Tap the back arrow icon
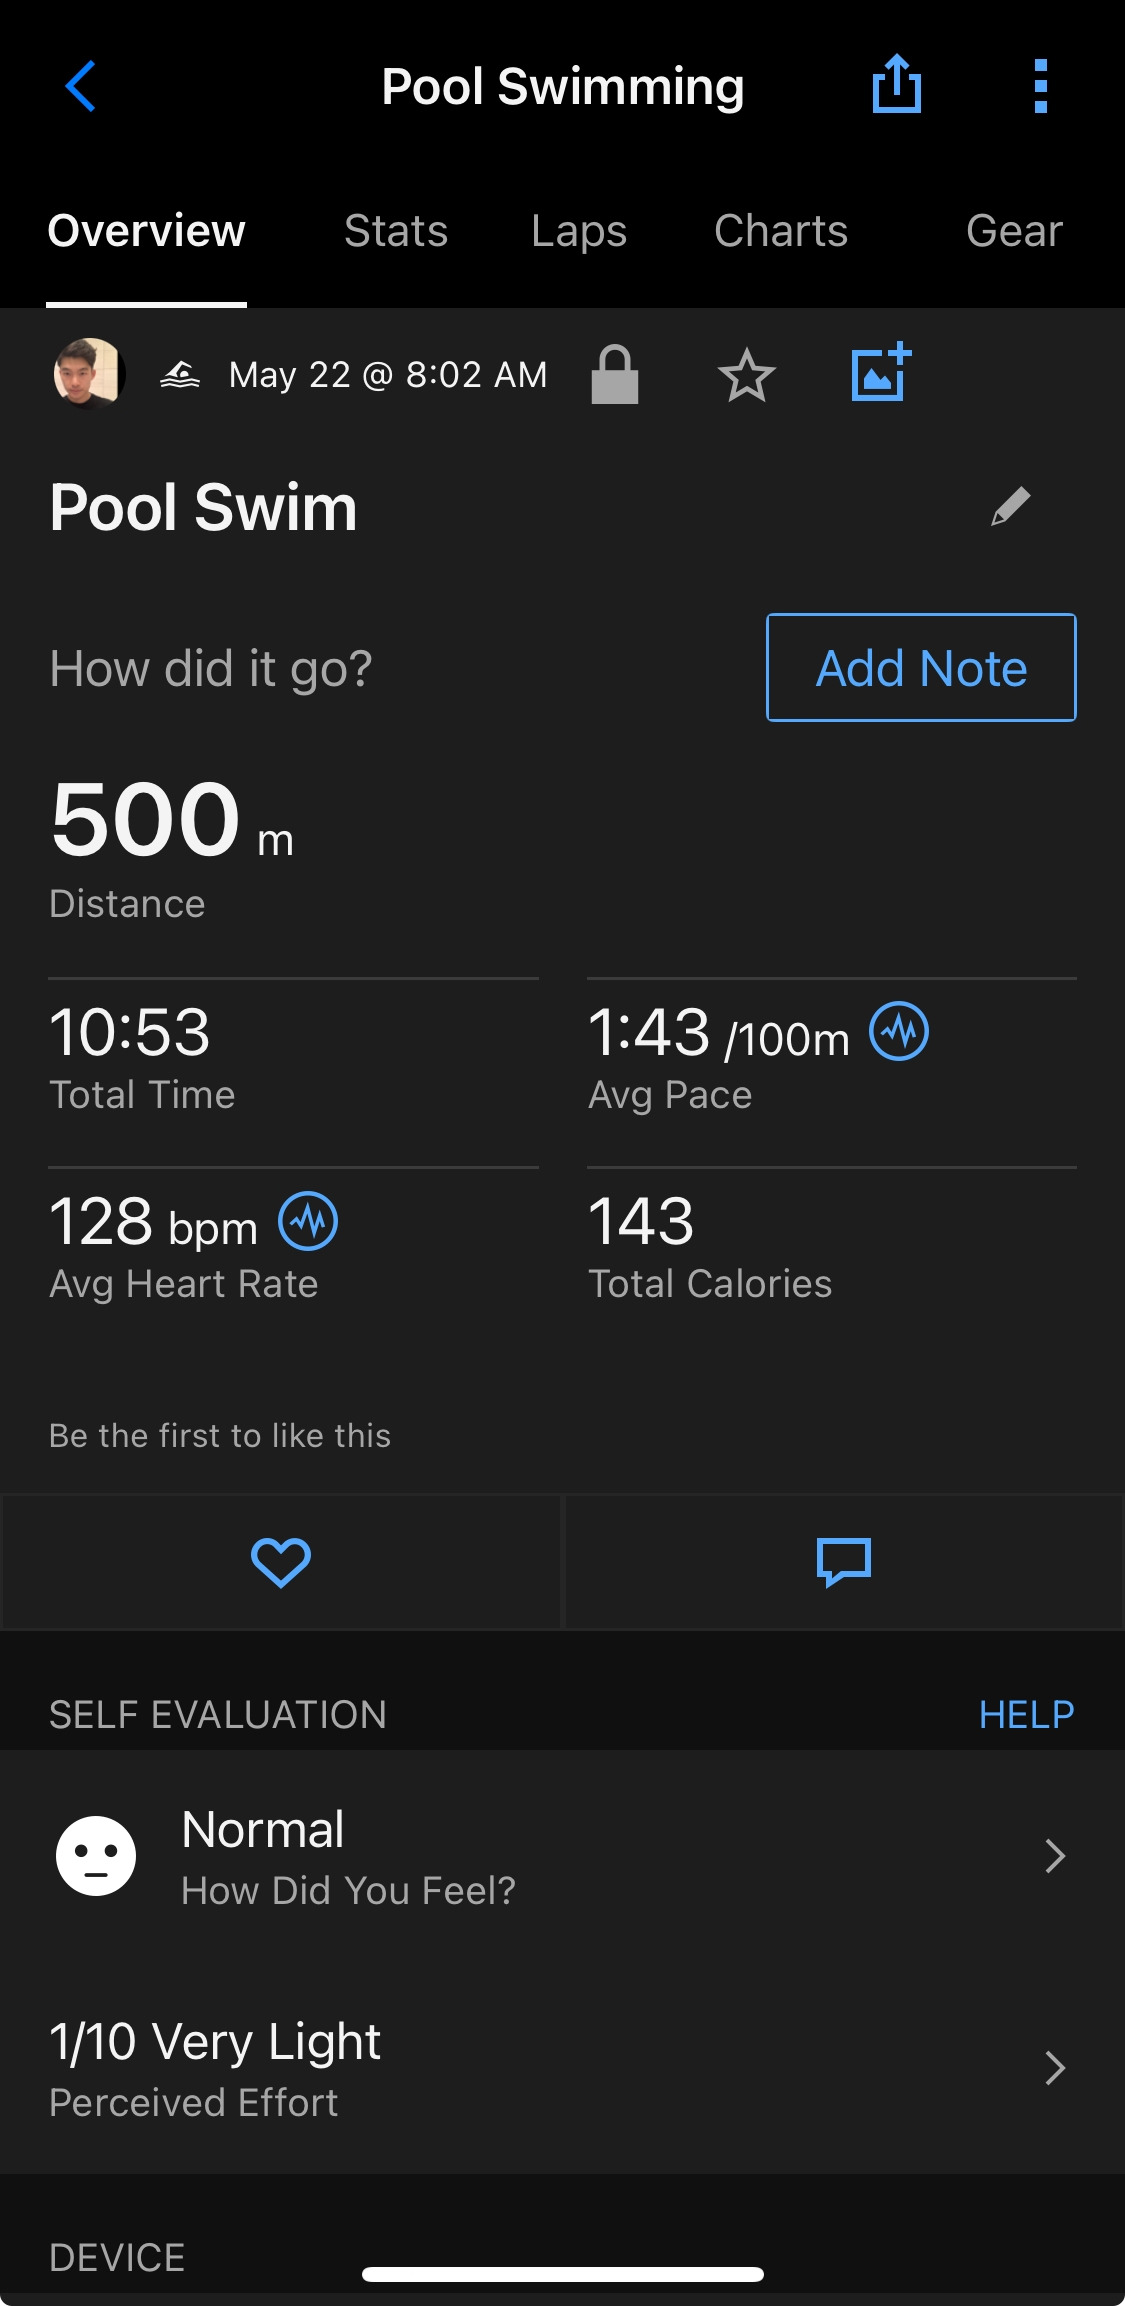Viewport: 1125px width, 2306px height. point(80,86)
